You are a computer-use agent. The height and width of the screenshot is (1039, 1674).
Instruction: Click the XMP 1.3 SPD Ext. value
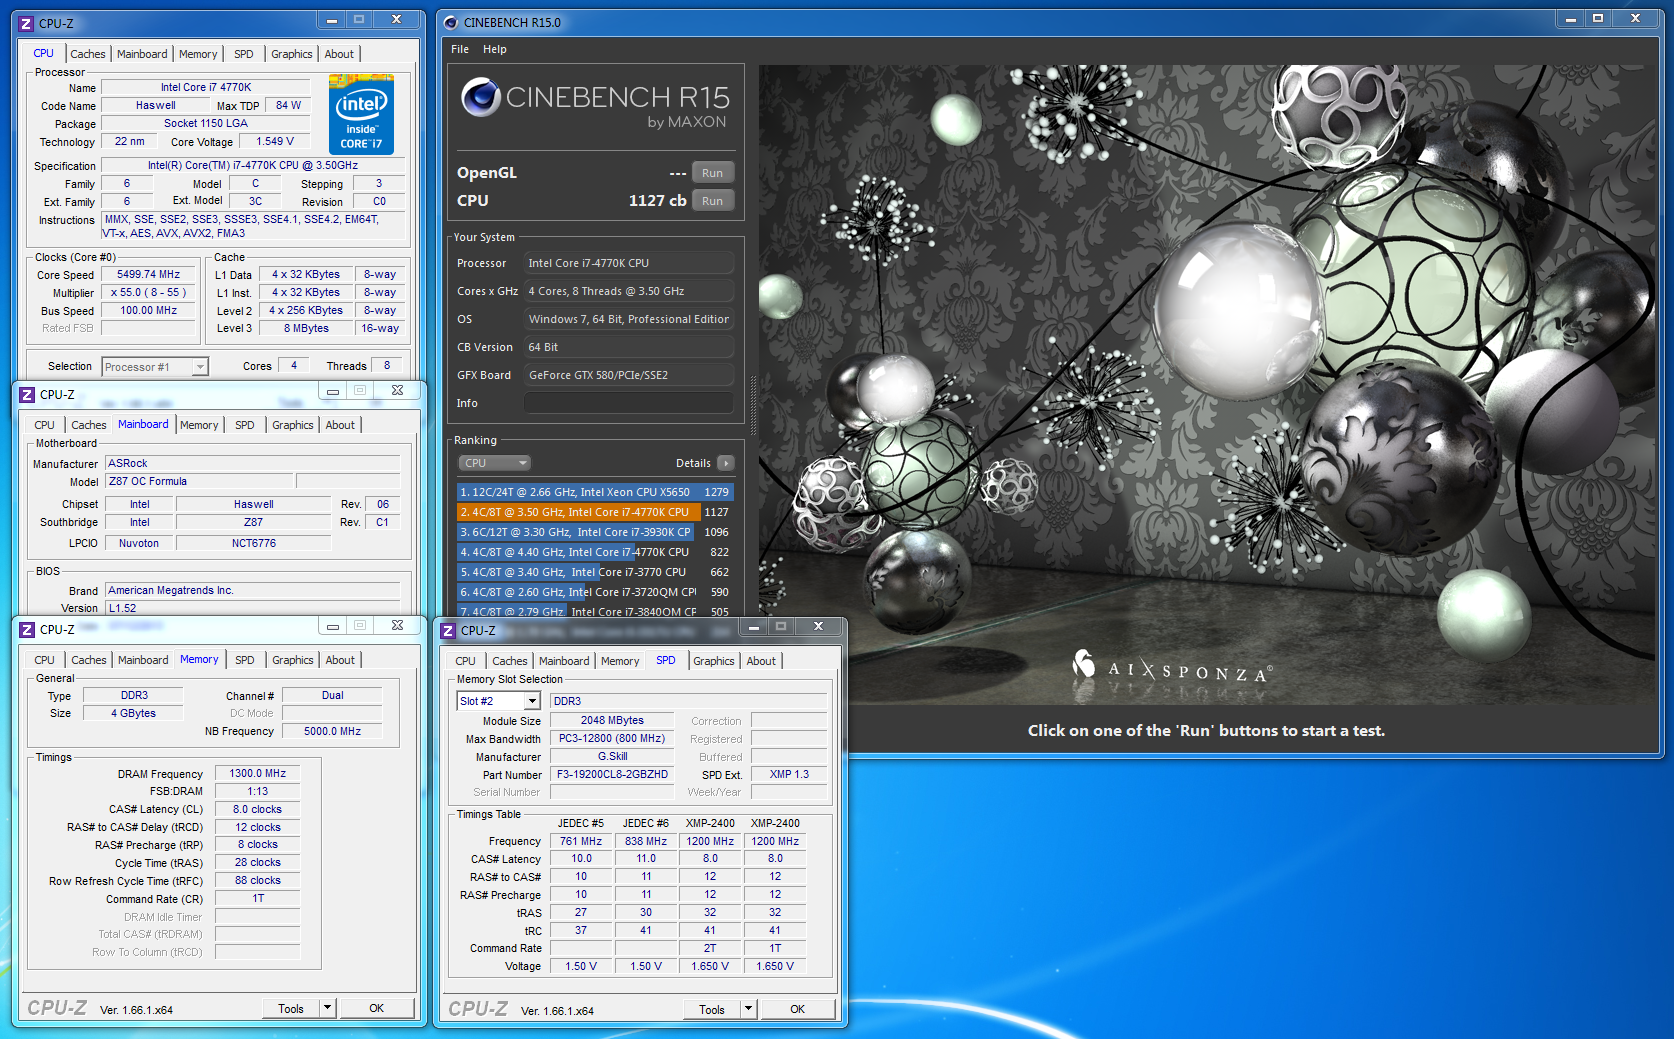(x=789, y=774)
